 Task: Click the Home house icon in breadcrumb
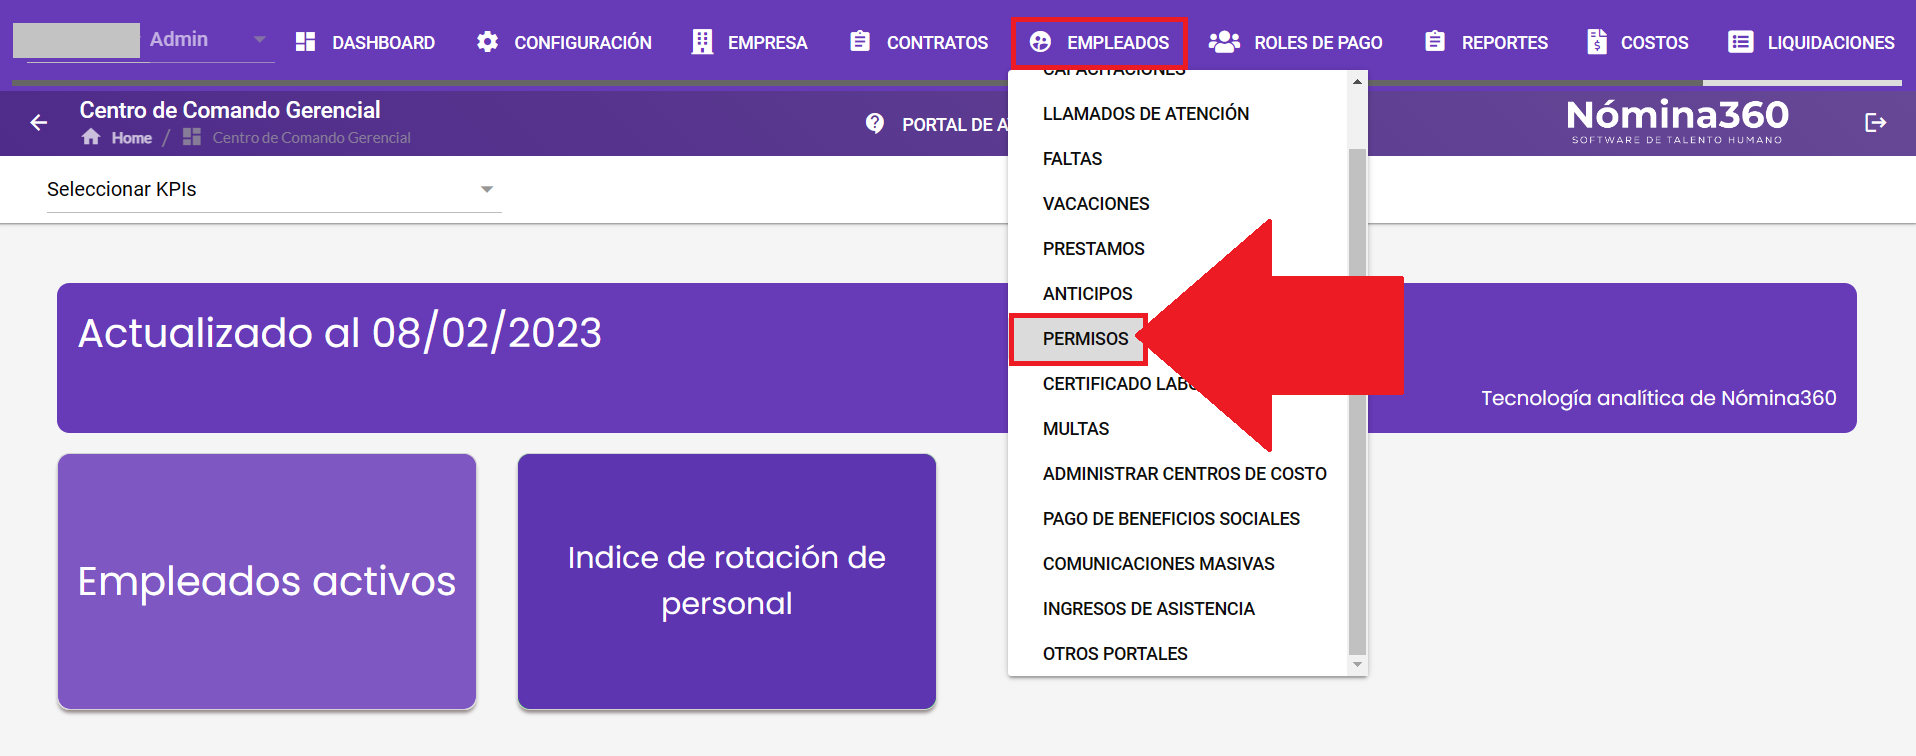click(x=91, y=137)
